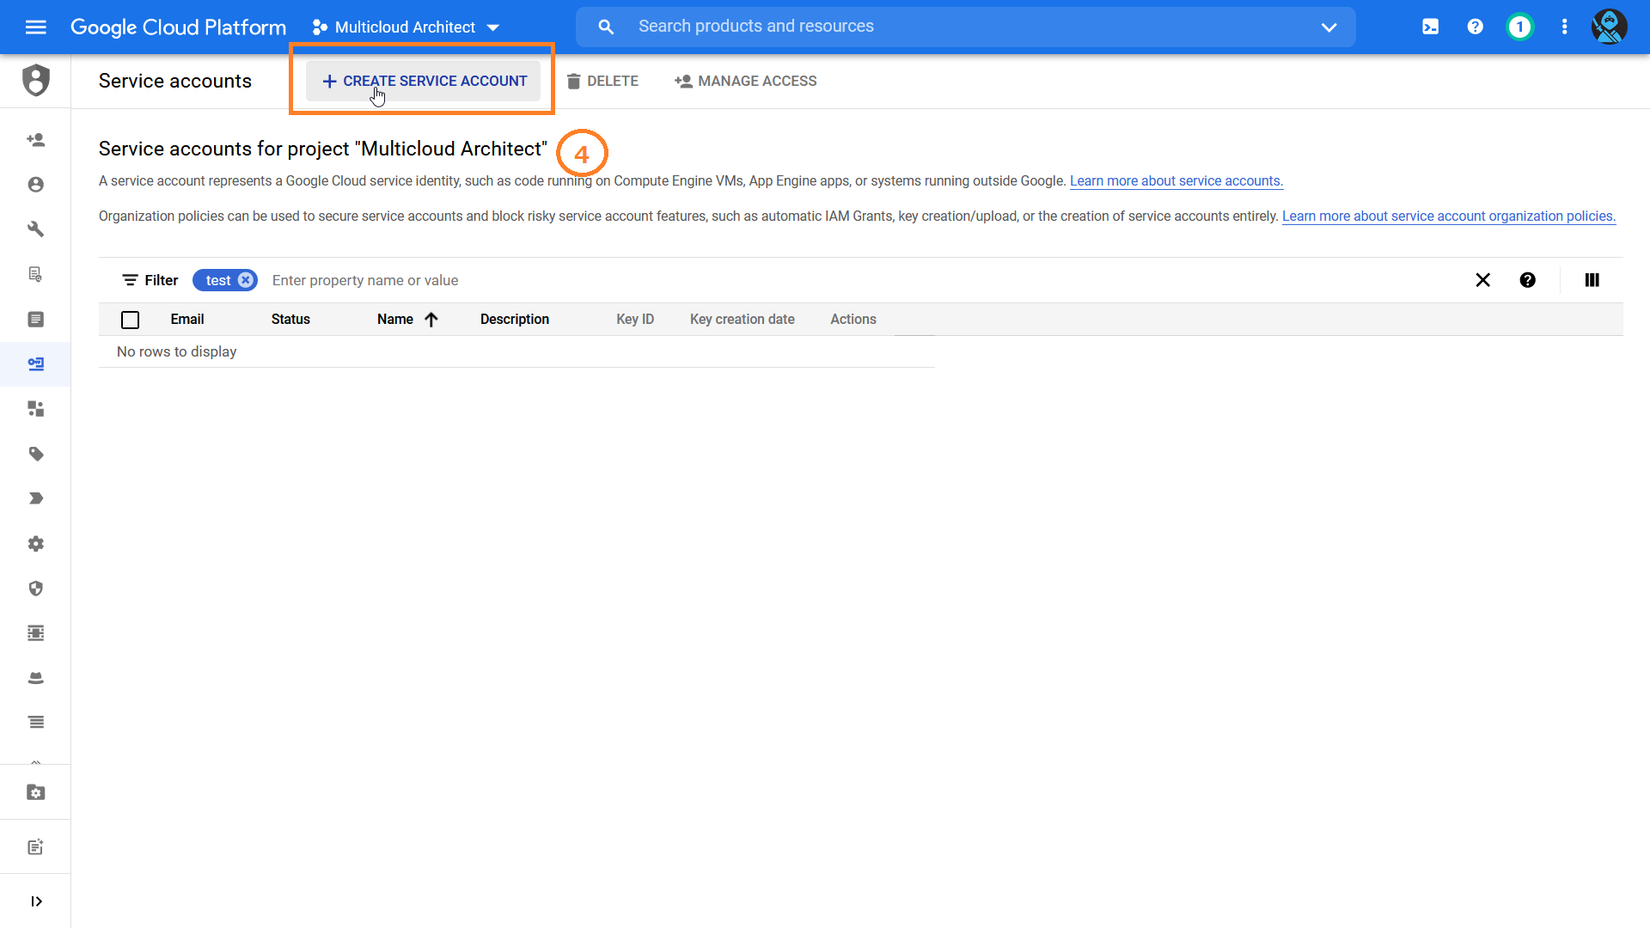
Task: Open Settings gear icon in sidebar
Action: [x=36, y=544]
